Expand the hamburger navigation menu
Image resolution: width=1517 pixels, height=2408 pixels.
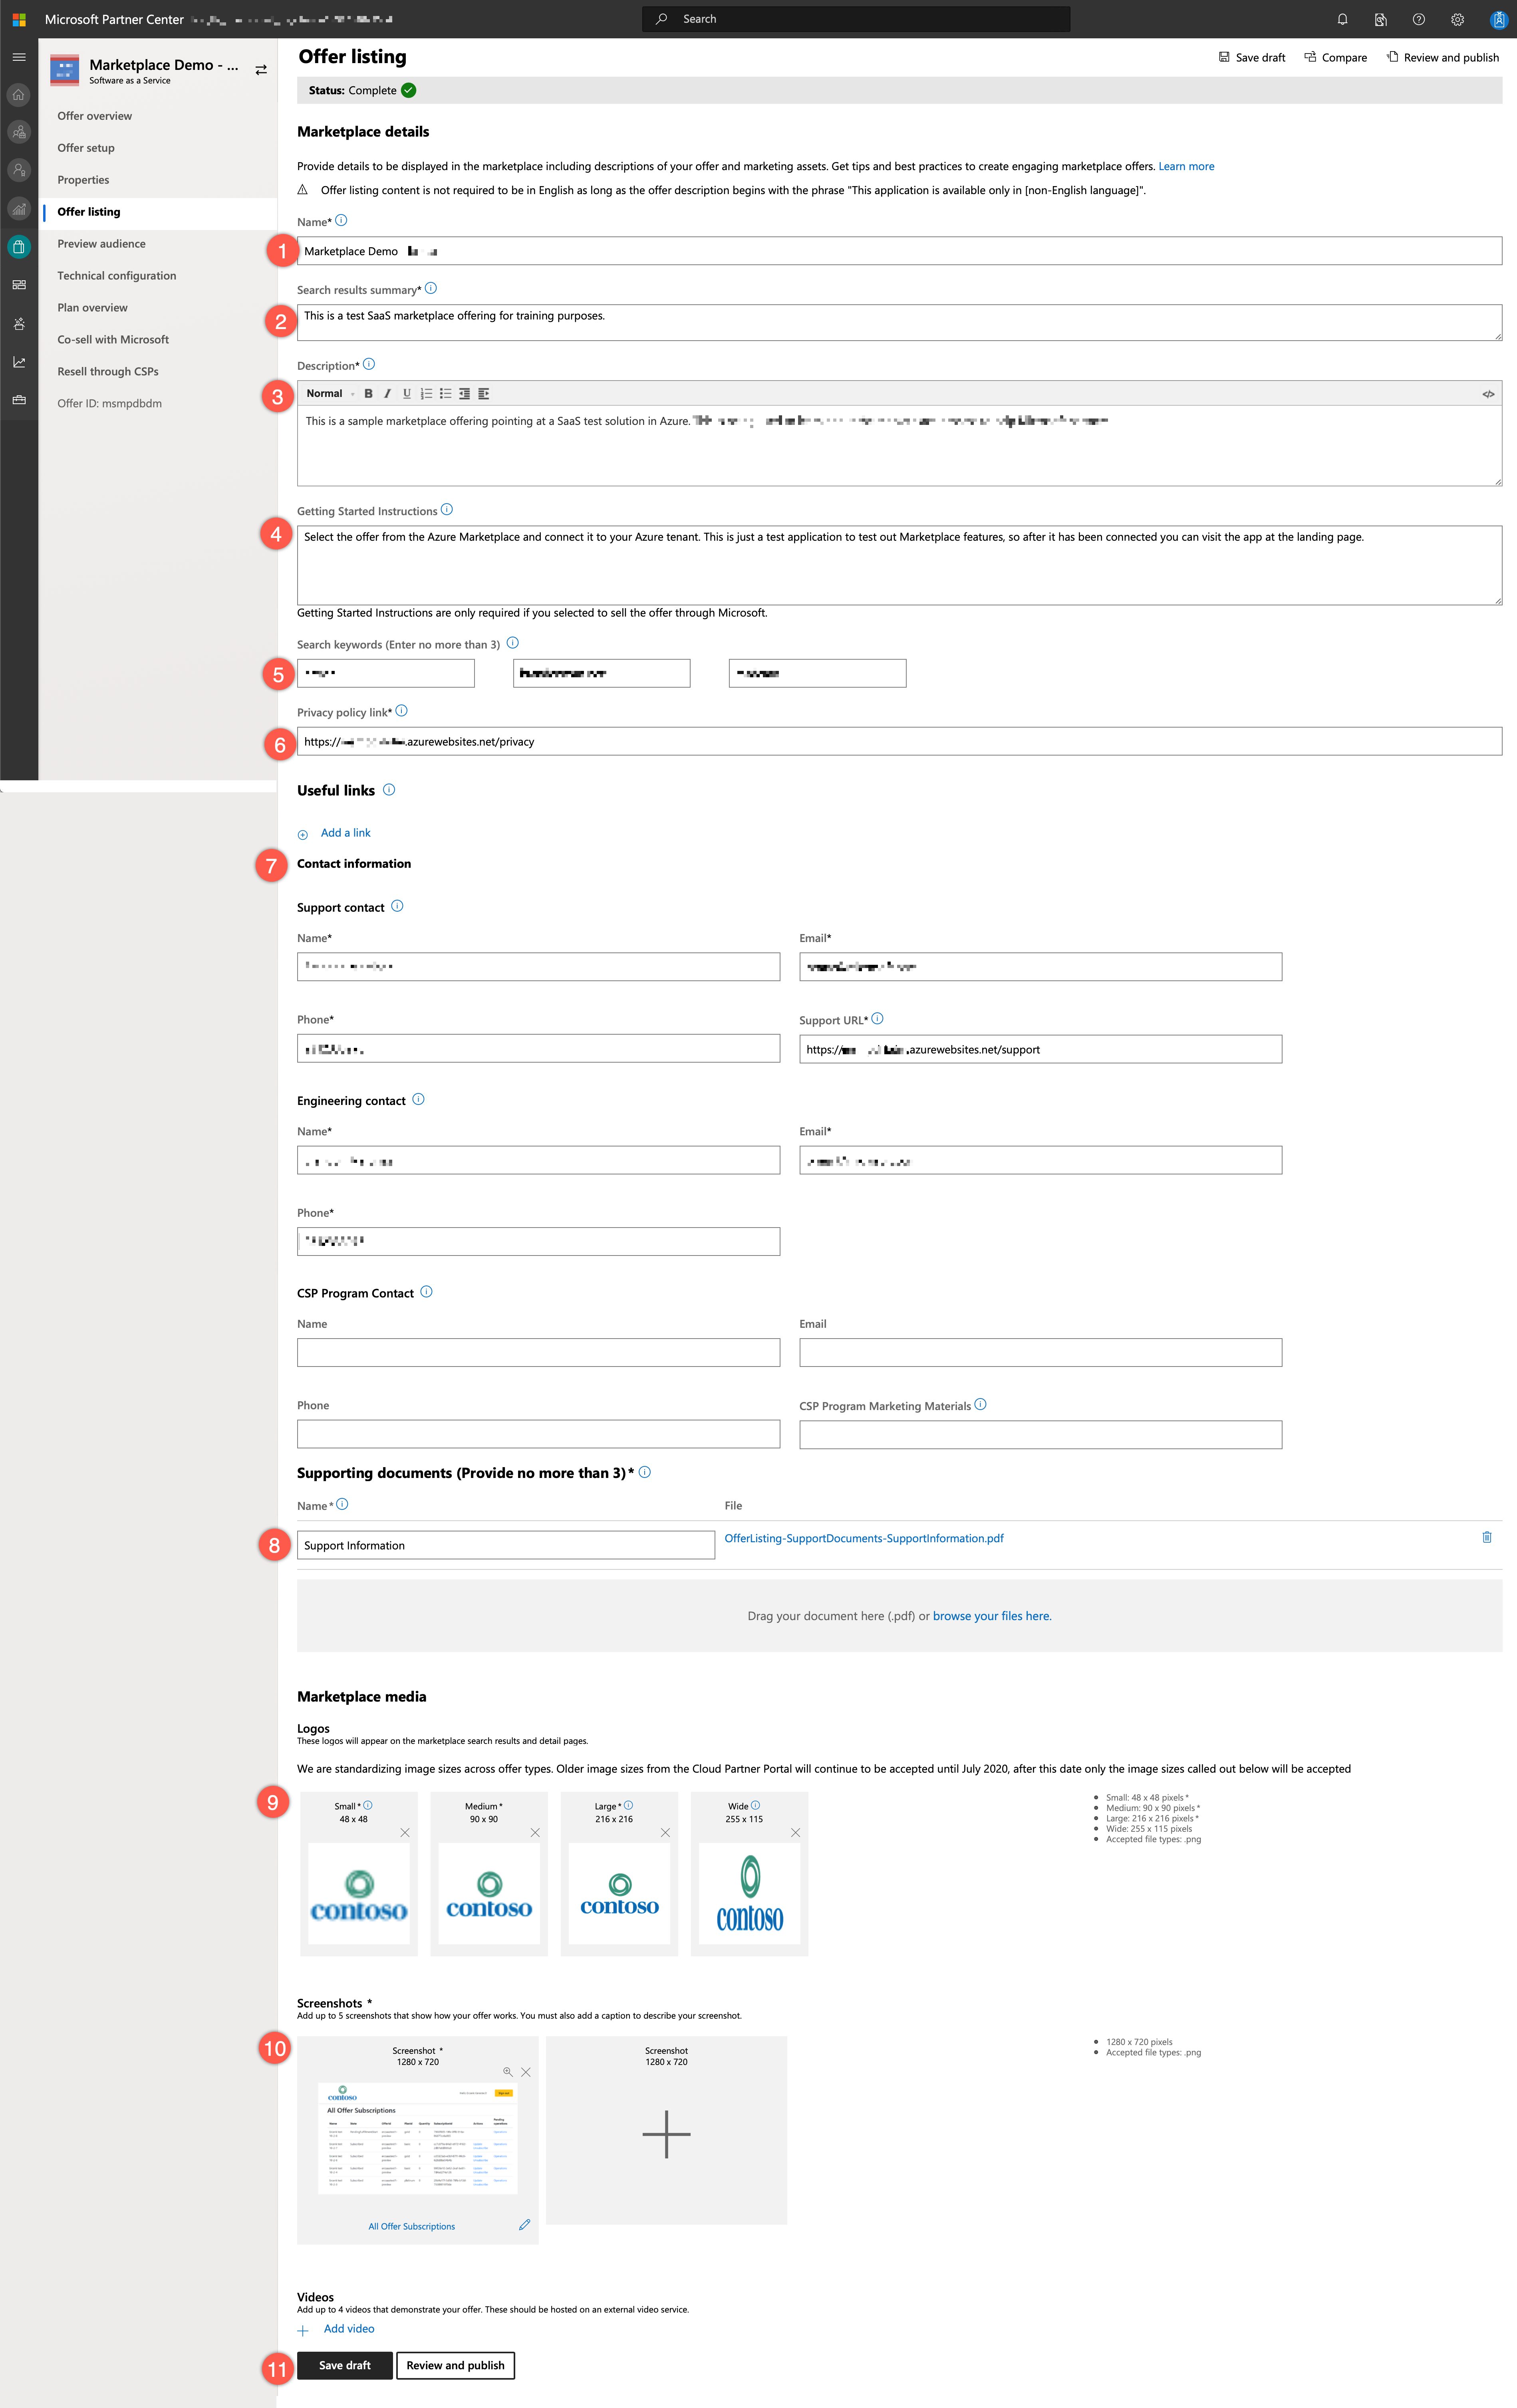(x=19, y=57)
